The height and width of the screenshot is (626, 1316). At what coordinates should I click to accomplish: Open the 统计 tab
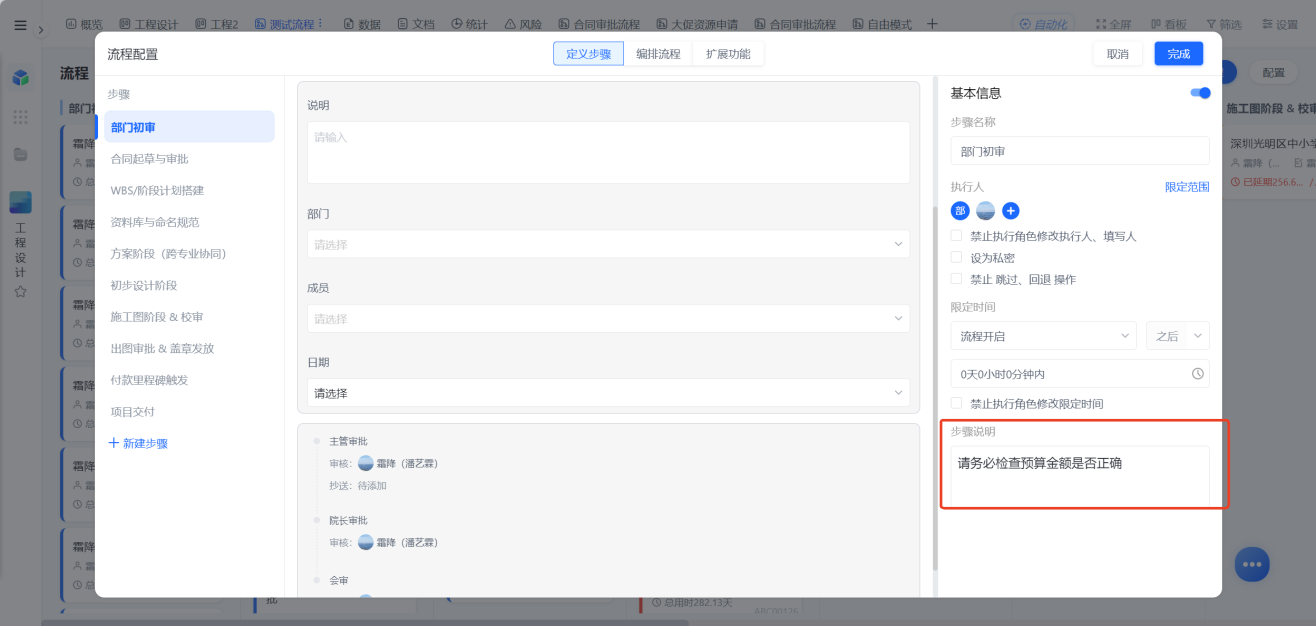point(470,23)
